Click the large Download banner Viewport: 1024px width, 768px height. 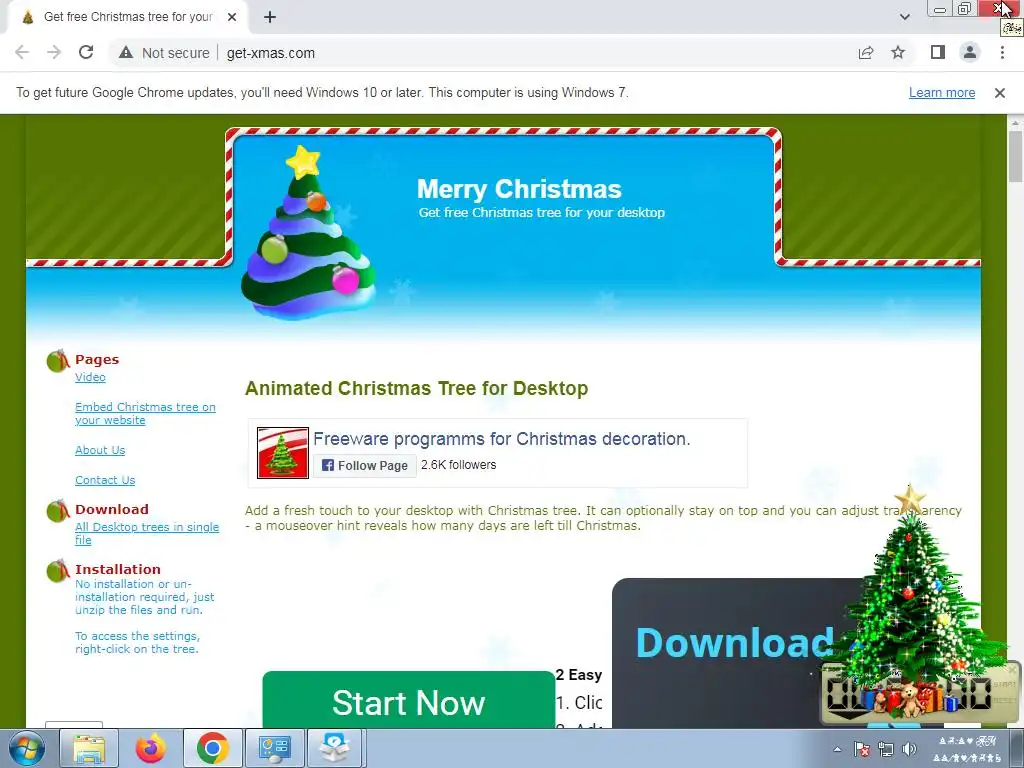pos(735,643)
